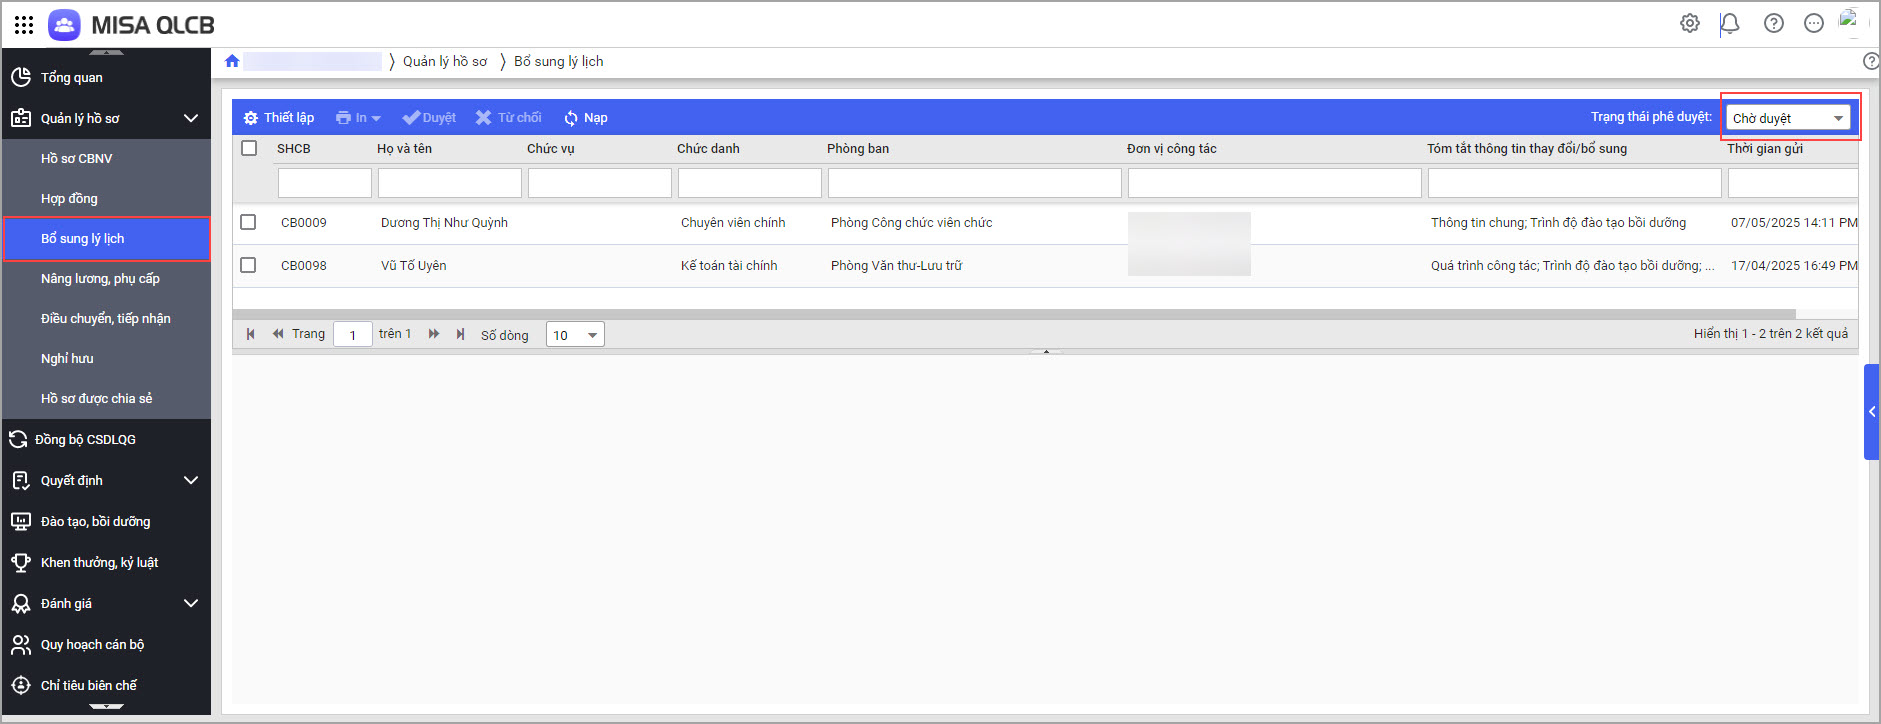The width and height of the screenshot is (1881, 724).
Task: Change the Số dòng rows dropdown
Action: pyautogui.click(x=575, y=335)
